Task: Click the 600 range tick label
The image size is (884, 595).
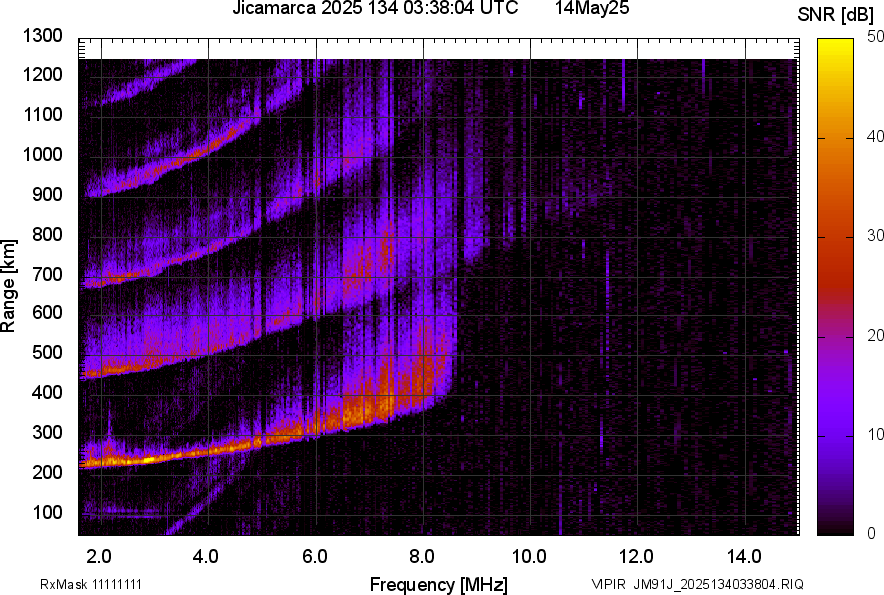Action: tap(47, 312)
